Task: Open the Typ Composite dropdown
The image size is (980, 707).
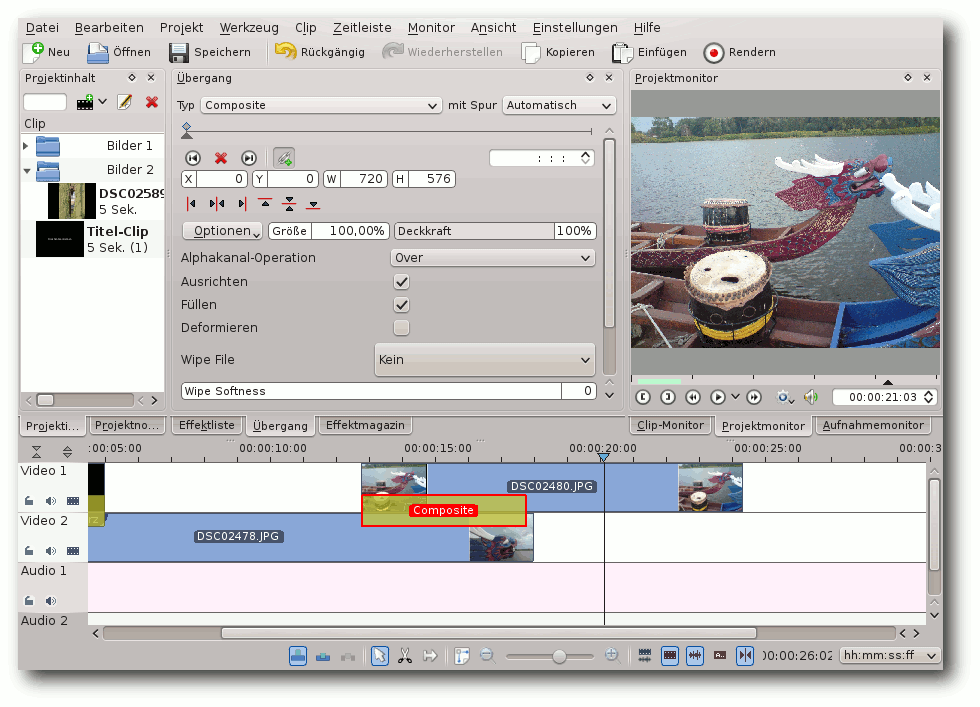Action: click(x=321, y=105)
